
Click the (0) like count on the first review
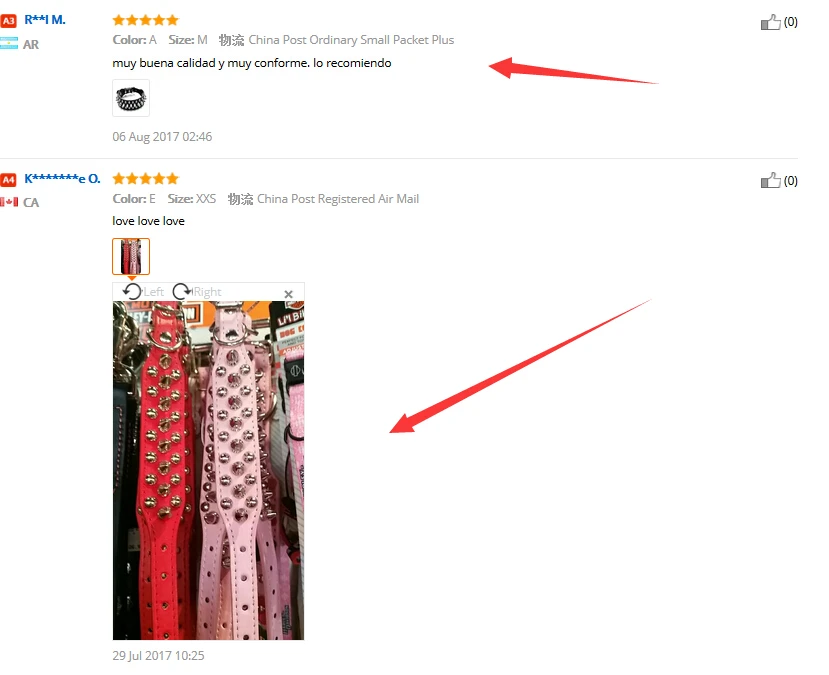790,22
